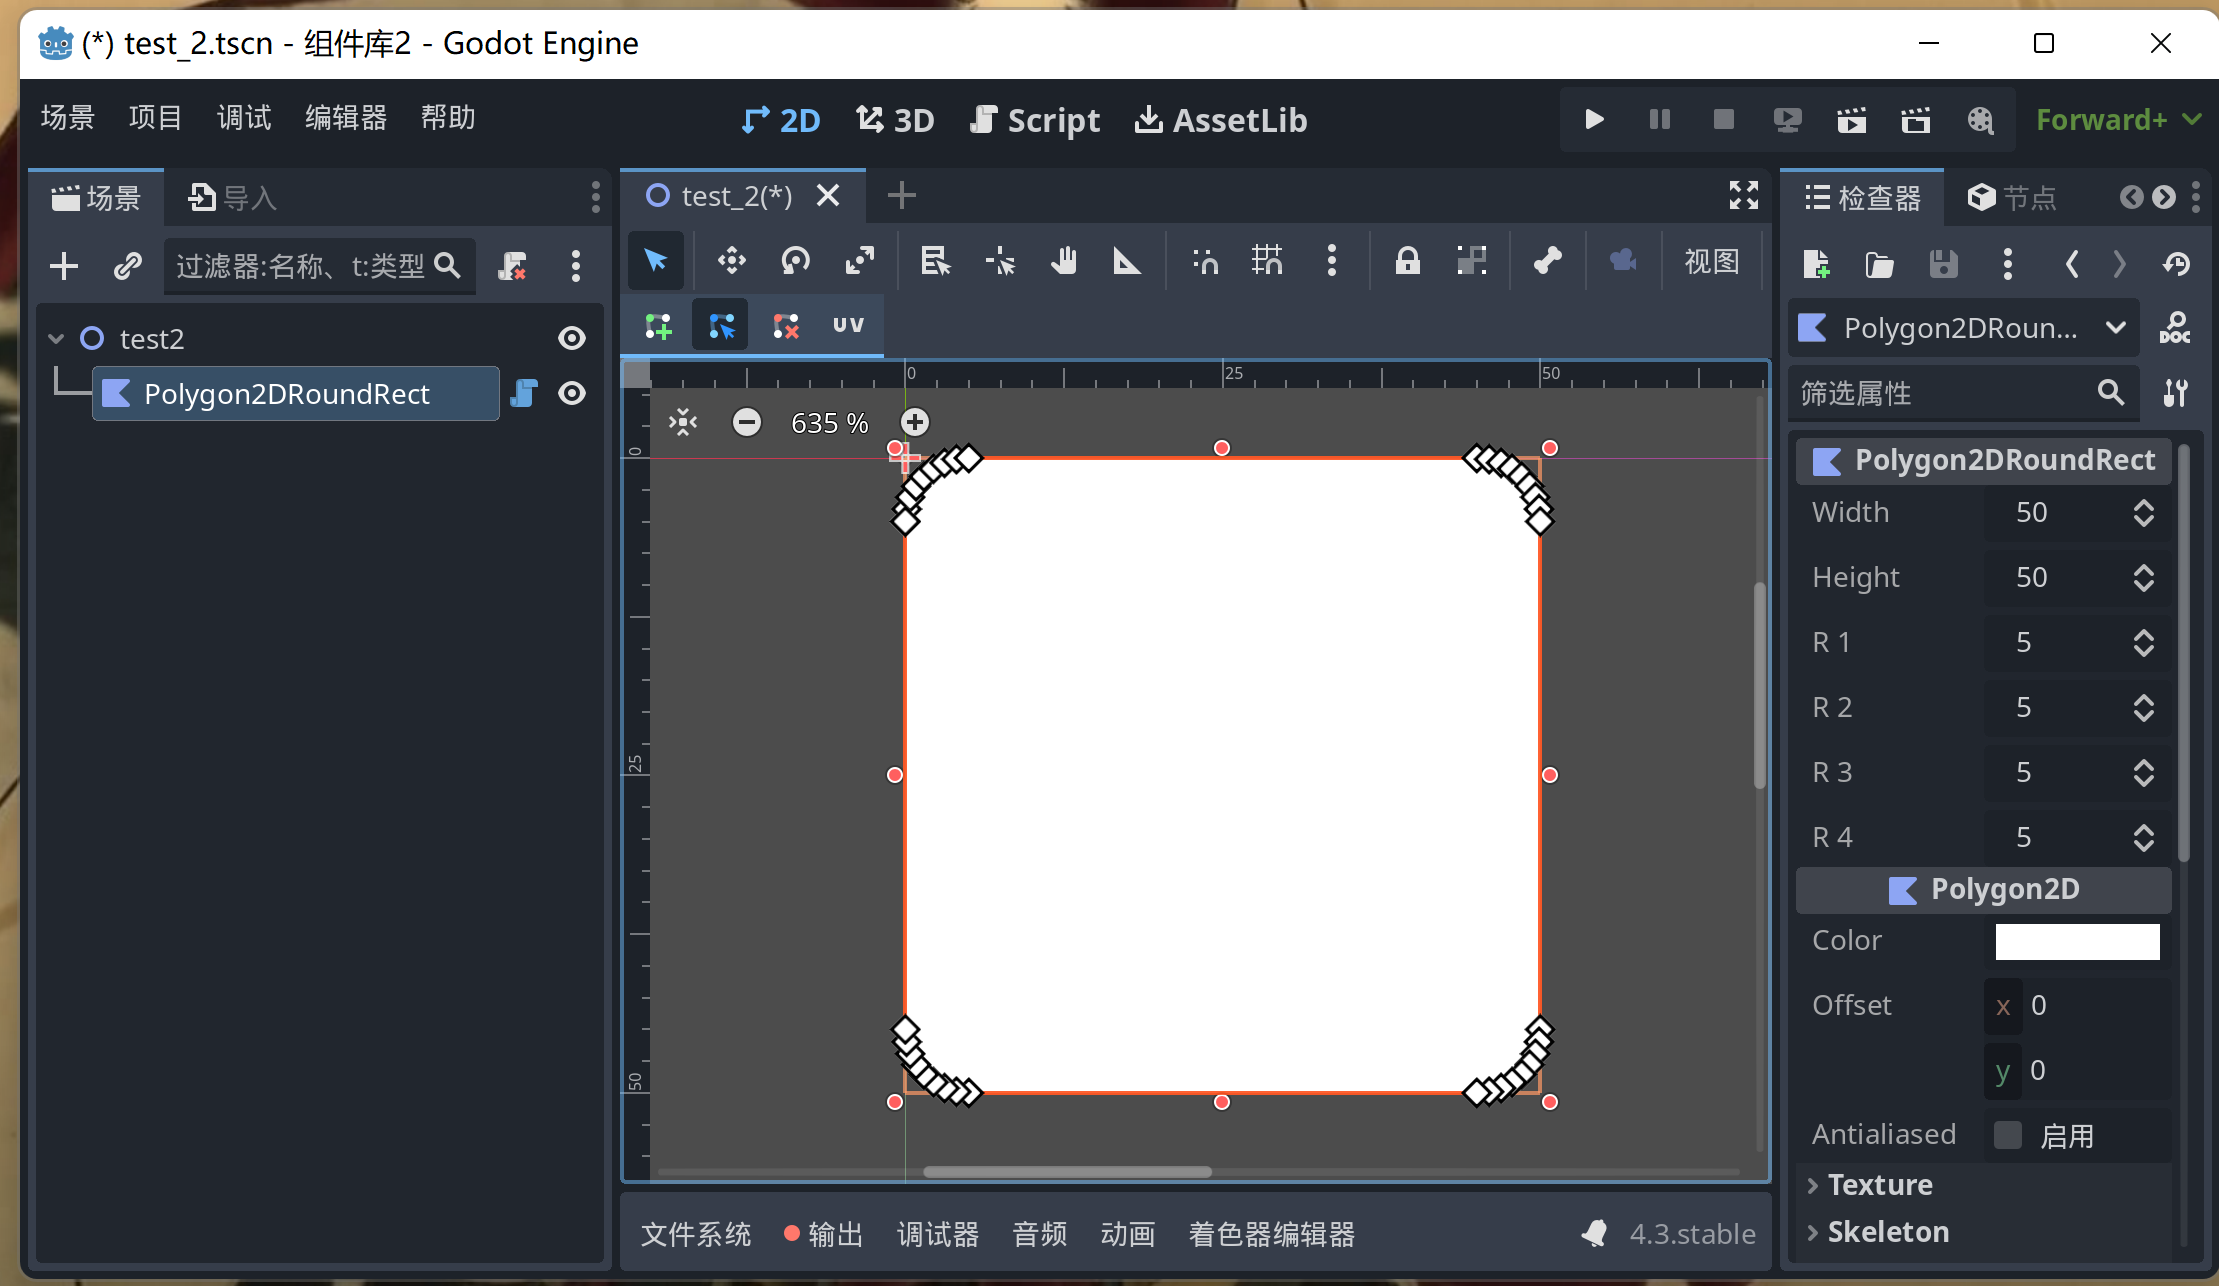Detach script from selected node
Screen dimensions: 2219x1286
pos(512,266)
